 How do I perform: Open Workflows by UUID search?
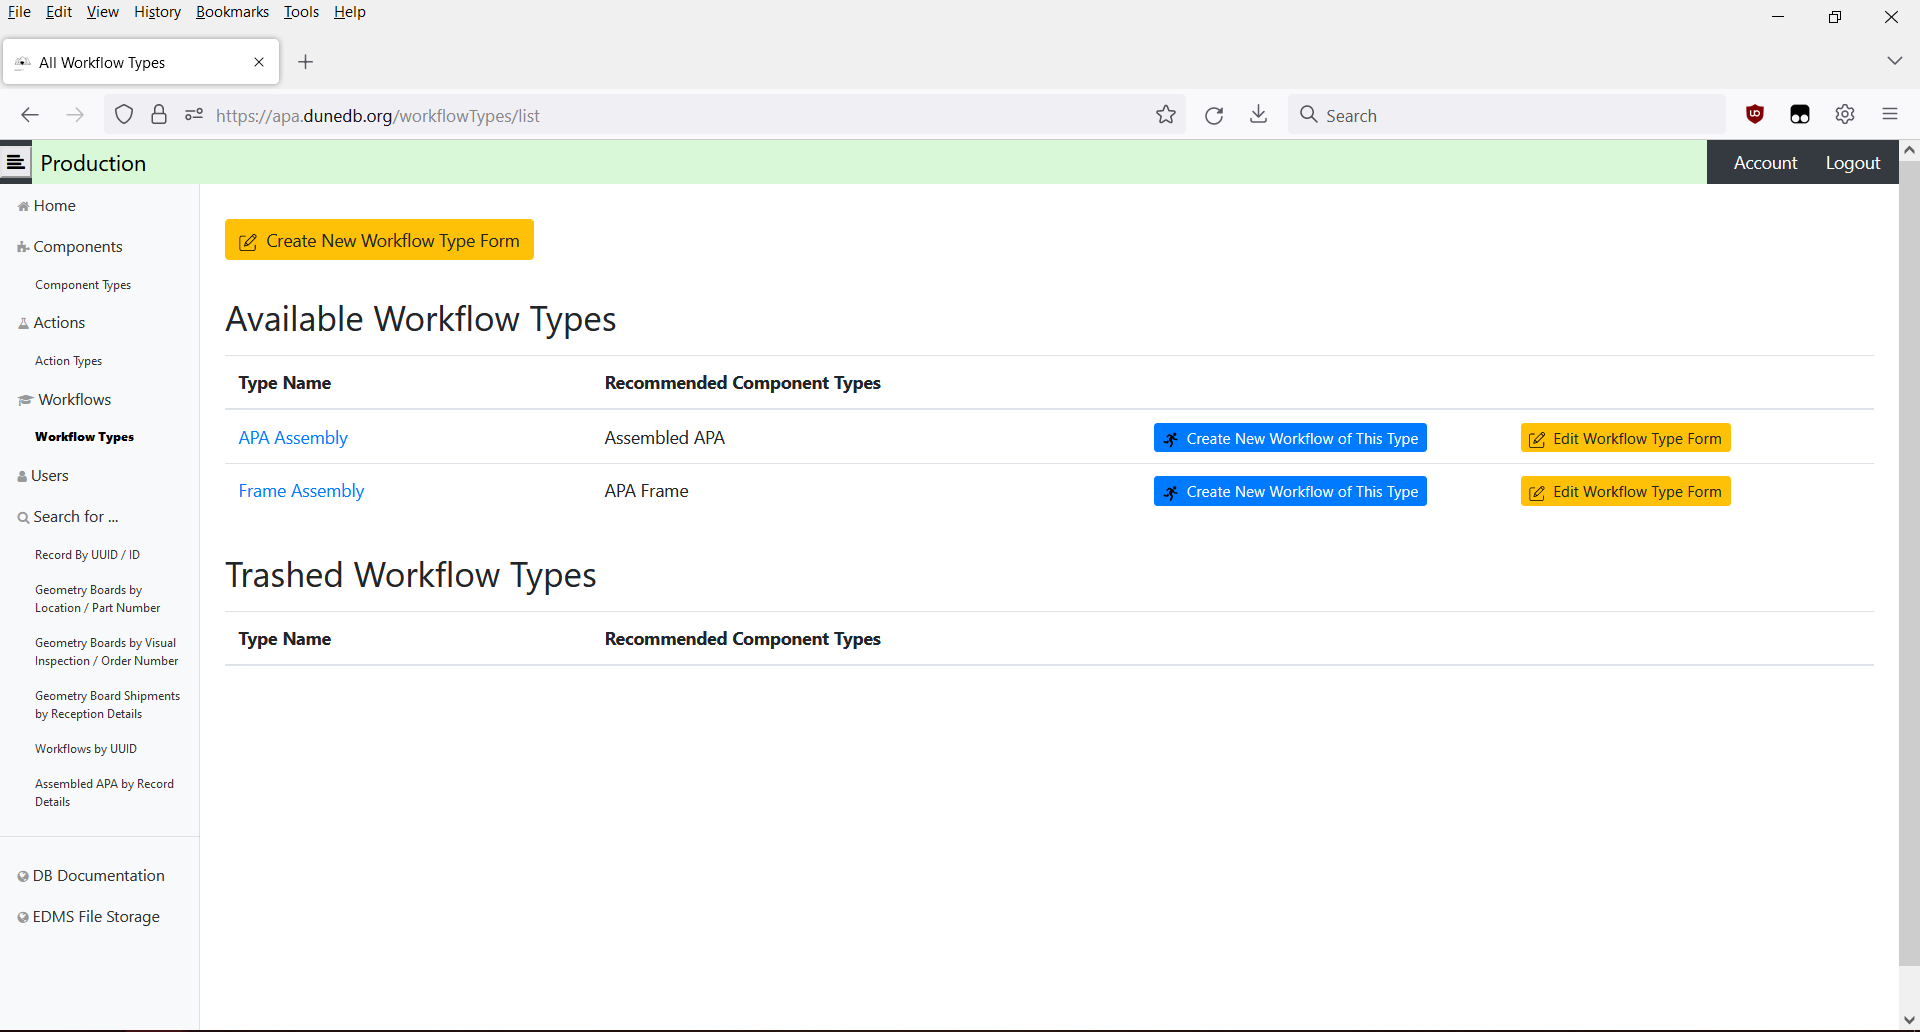pyautogui.click(x=86, y=749)
